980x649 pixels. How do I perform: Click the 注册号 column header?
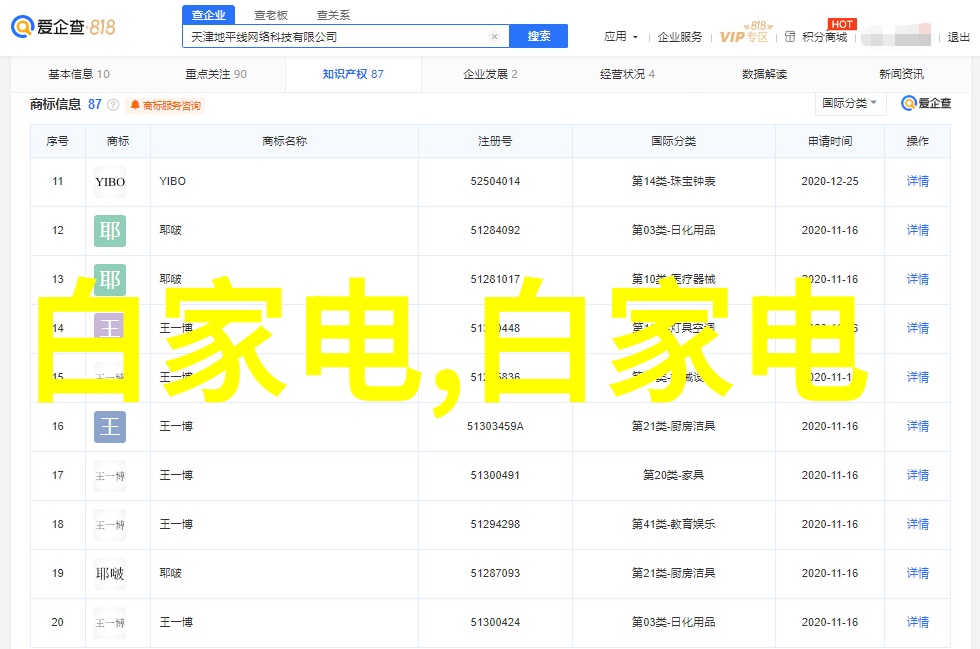[495, 141]
